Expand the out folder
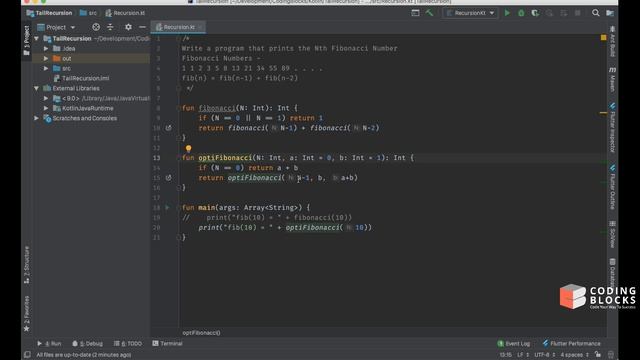Image resolution: width=640 pixels, height=360 pixels. click(x=46, y=58)
